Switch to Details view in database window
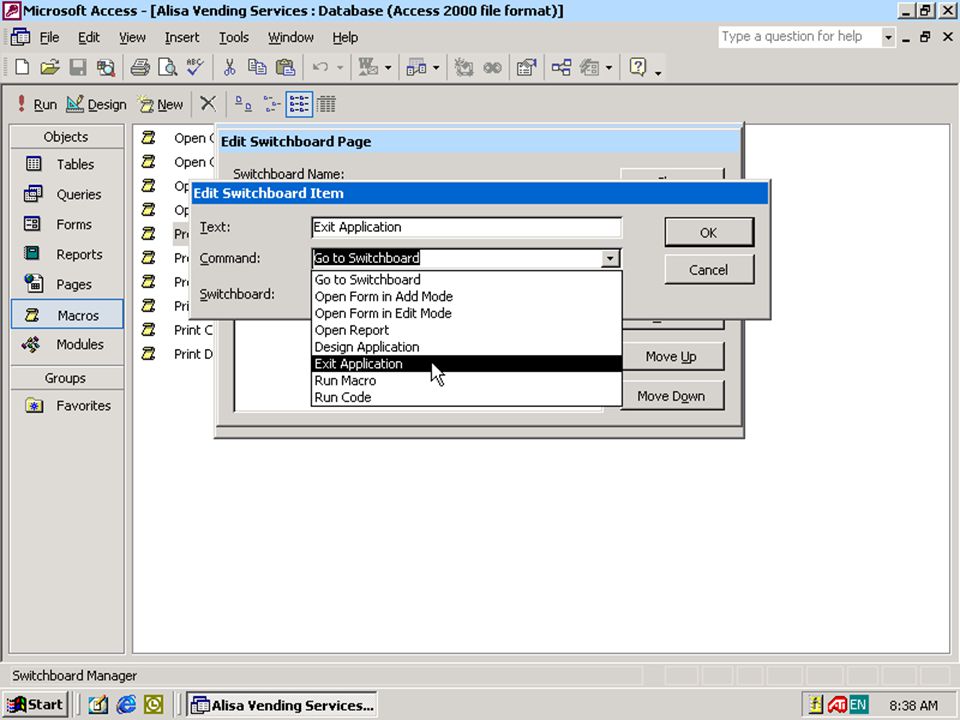This screenshot has width=960, height=720. pos(326,104)
